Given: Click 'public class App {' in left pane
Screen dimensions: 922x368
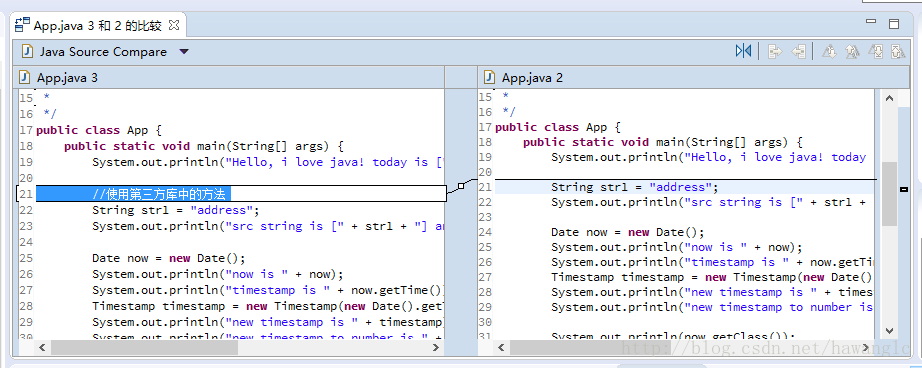Looking at the screenshot, I should pyautogui.click(x=98, y=131).
